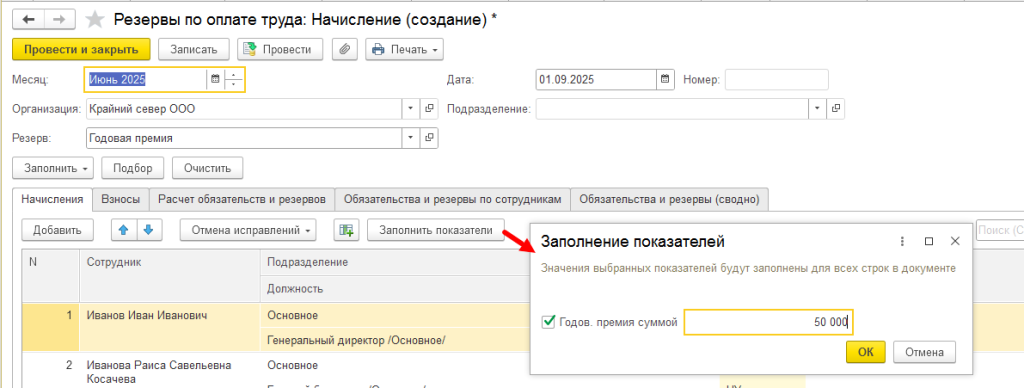Open the calendar for the Дата field

point(665,80)
